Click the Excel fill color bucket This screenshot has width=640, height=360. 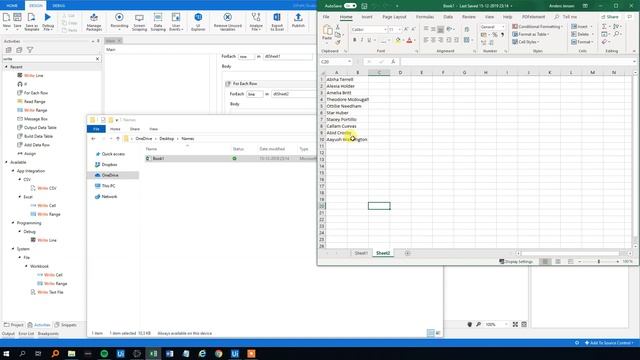pyautogui.click(x=398, y=40)
